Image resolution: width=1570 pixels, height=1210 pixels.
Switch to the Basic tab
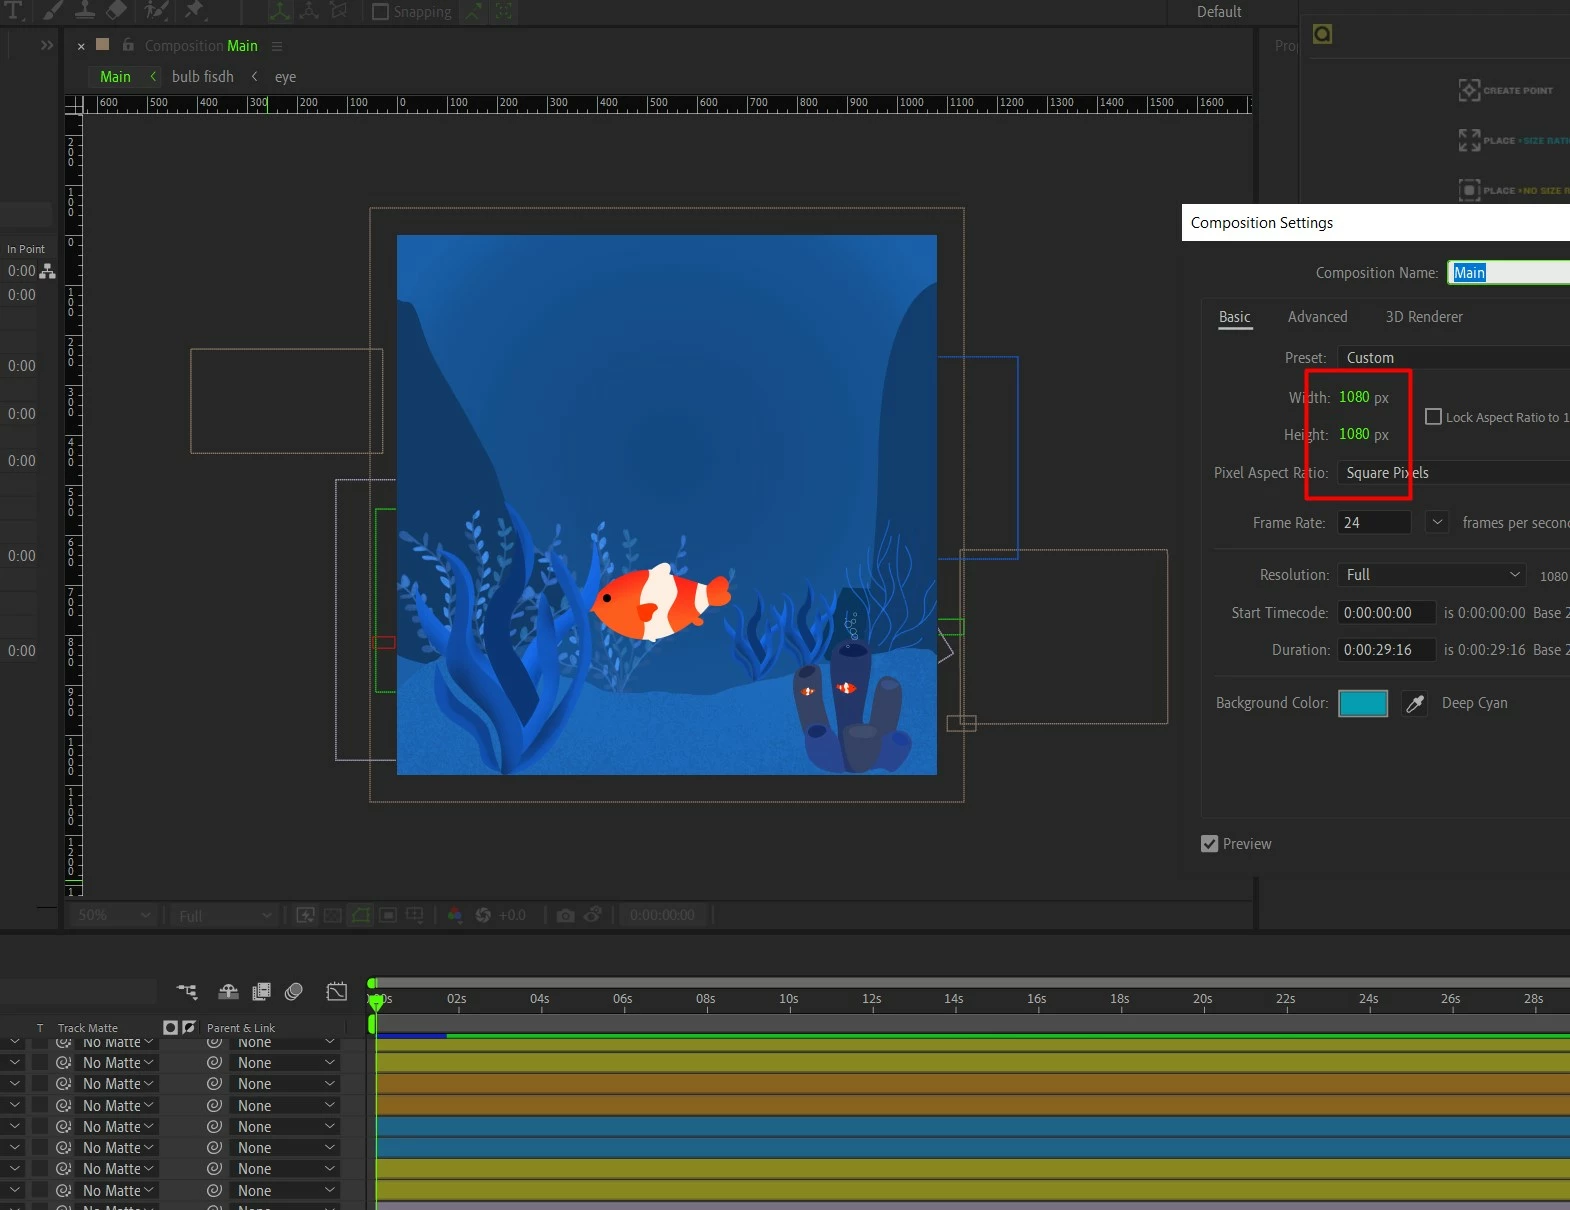[1234, 317]
